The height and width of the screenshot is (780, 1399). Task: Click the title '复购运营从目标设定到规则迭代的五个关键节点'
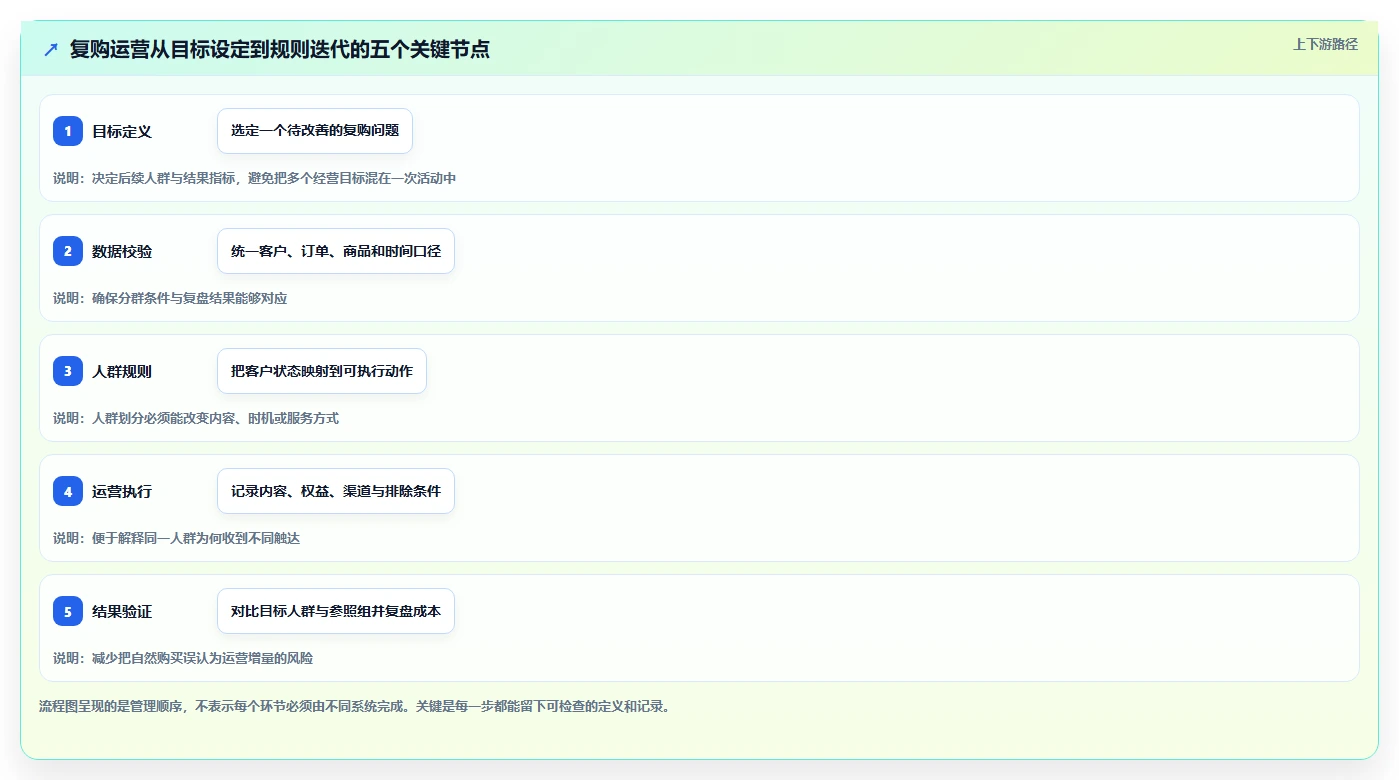(280, 49)
